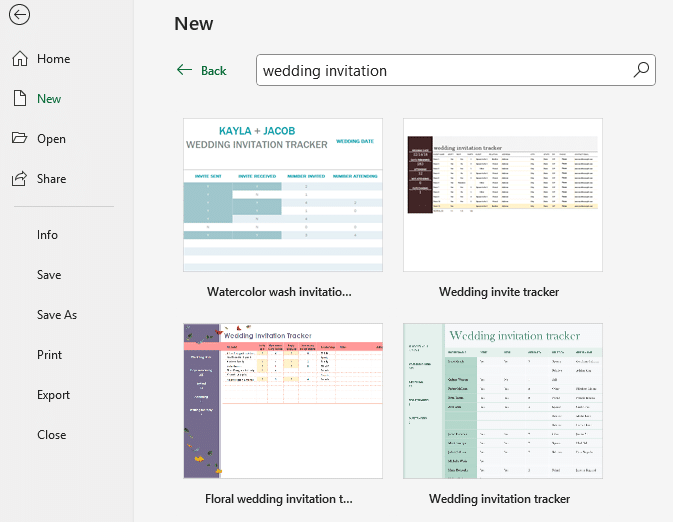Click the Open folder icon
Image resolution: width=673 pixels, height=522 pixels.
(x=20, y=139)
